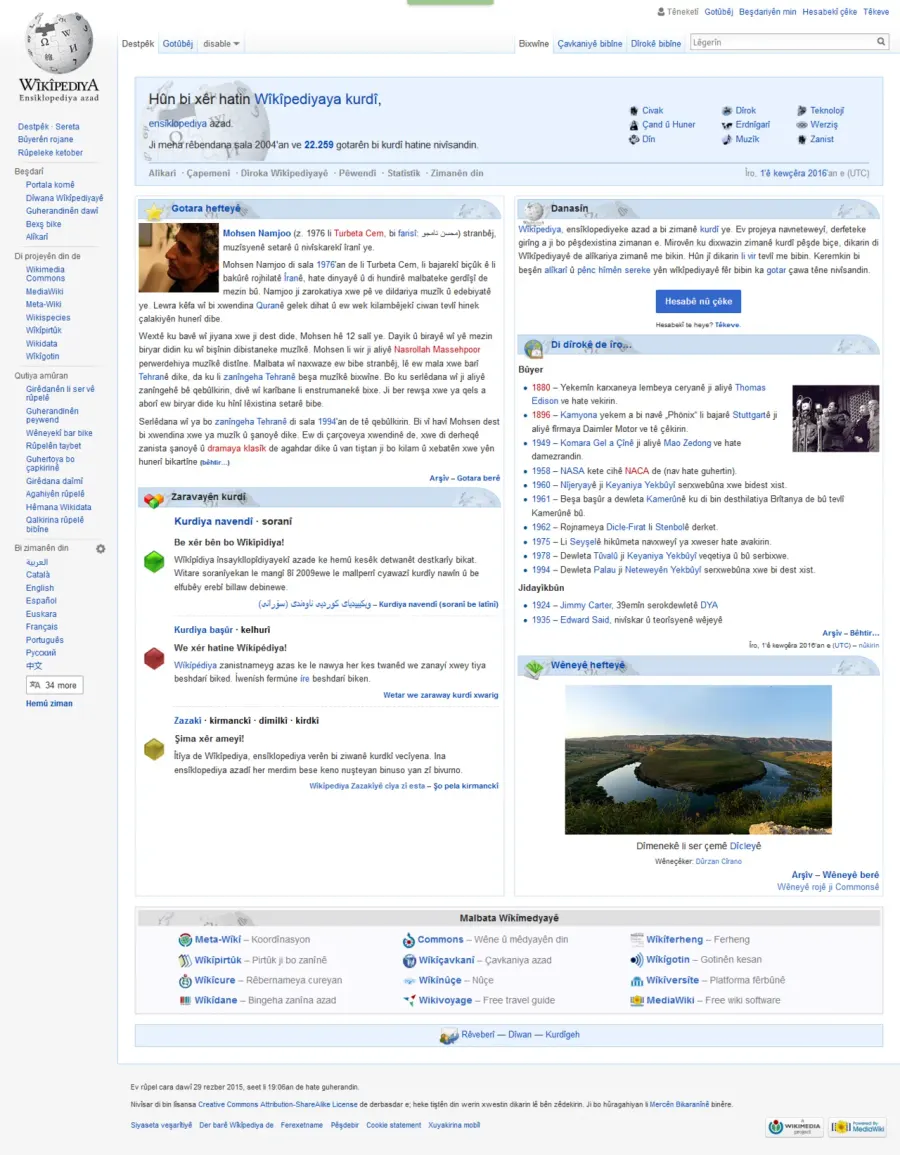Click the Rûpeleke ketober sidebar link
Viewport: 900px width, 1155px height.
(50, 152)
